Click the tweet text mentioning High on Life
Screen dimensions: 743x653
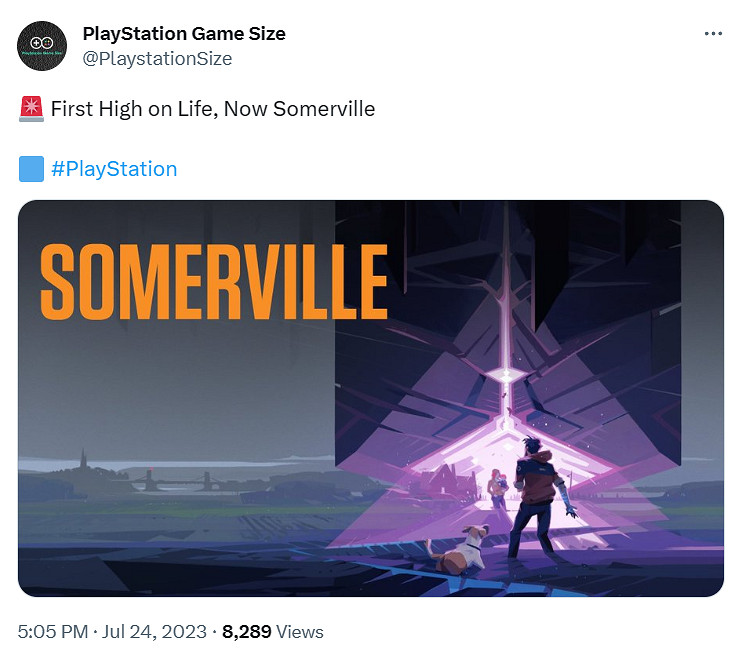(x=212, y=109)
